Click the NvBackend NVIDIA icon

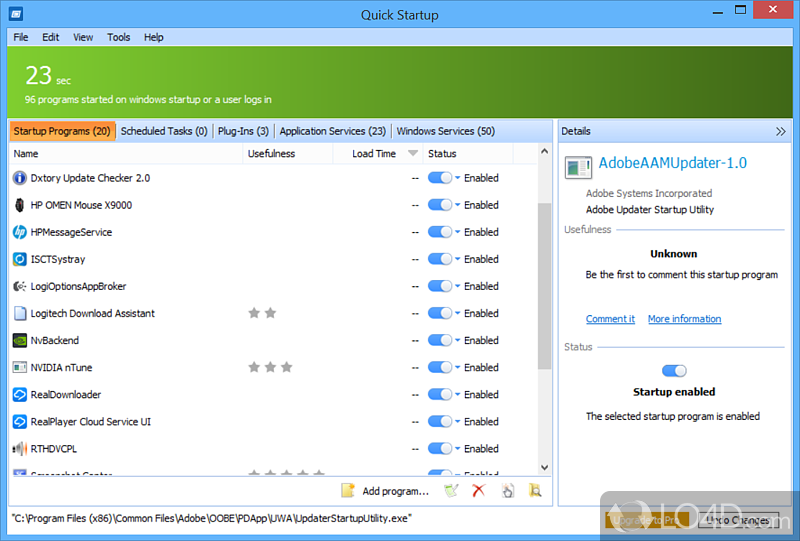click(x=19, y=340)
